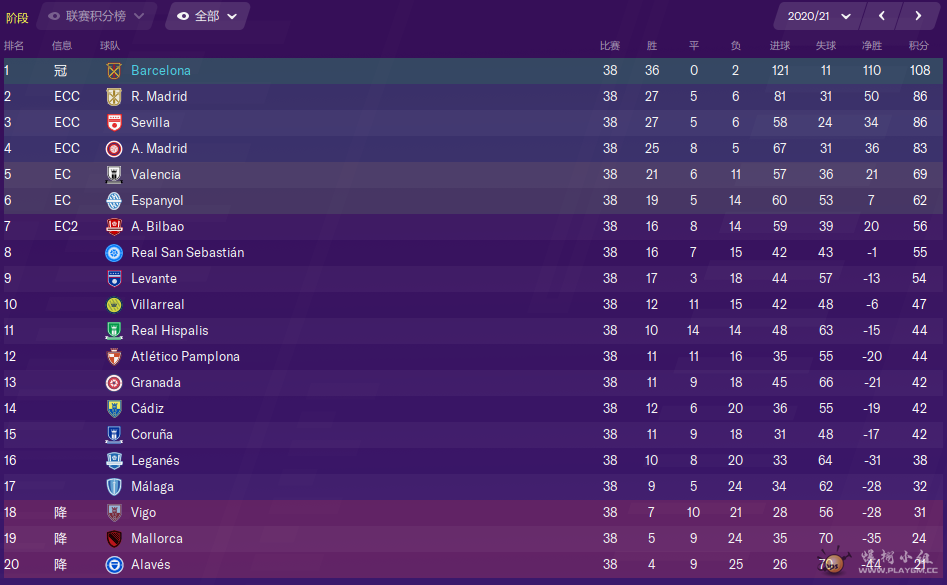Image resolution: width=947 pixels, height=585 pixels.
Task: Sort table by 积分 column header
Action: [919, 46]
